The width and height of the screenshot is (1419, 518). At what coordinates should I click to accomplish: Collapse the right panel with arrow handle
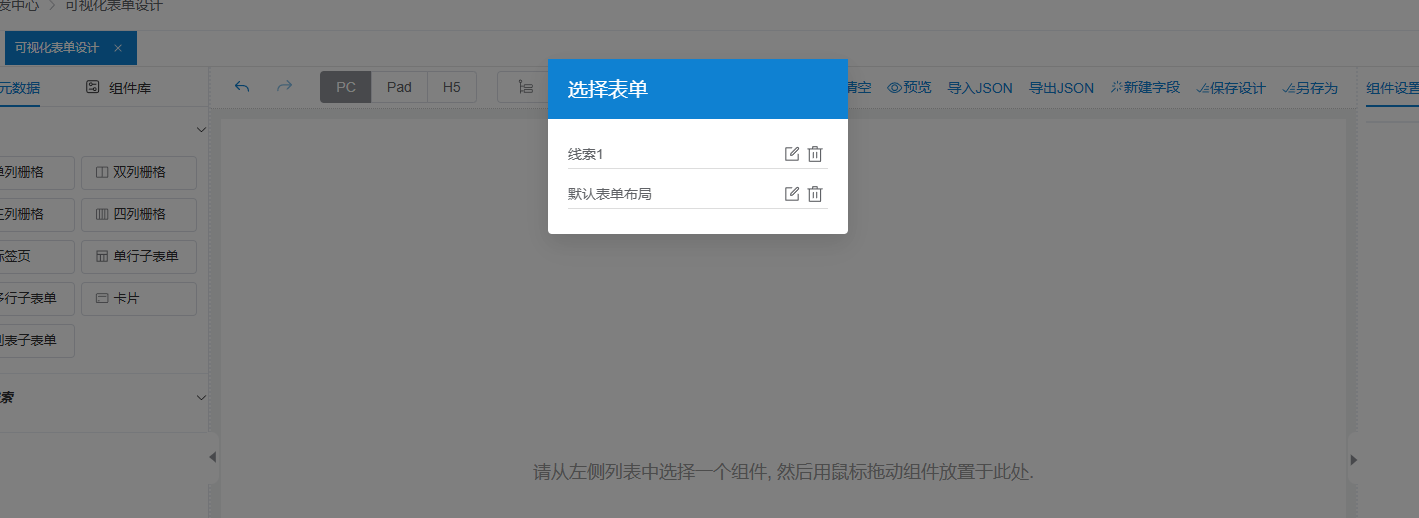pyautogui.click(x=1354, y=460)
